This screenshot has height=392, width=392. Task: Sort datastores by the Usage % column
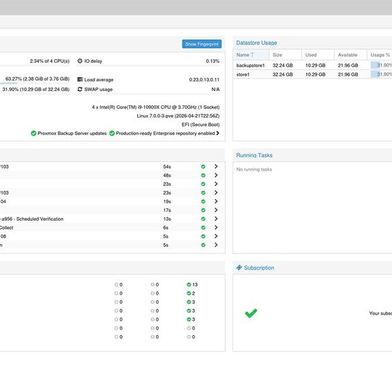point(380,55)
